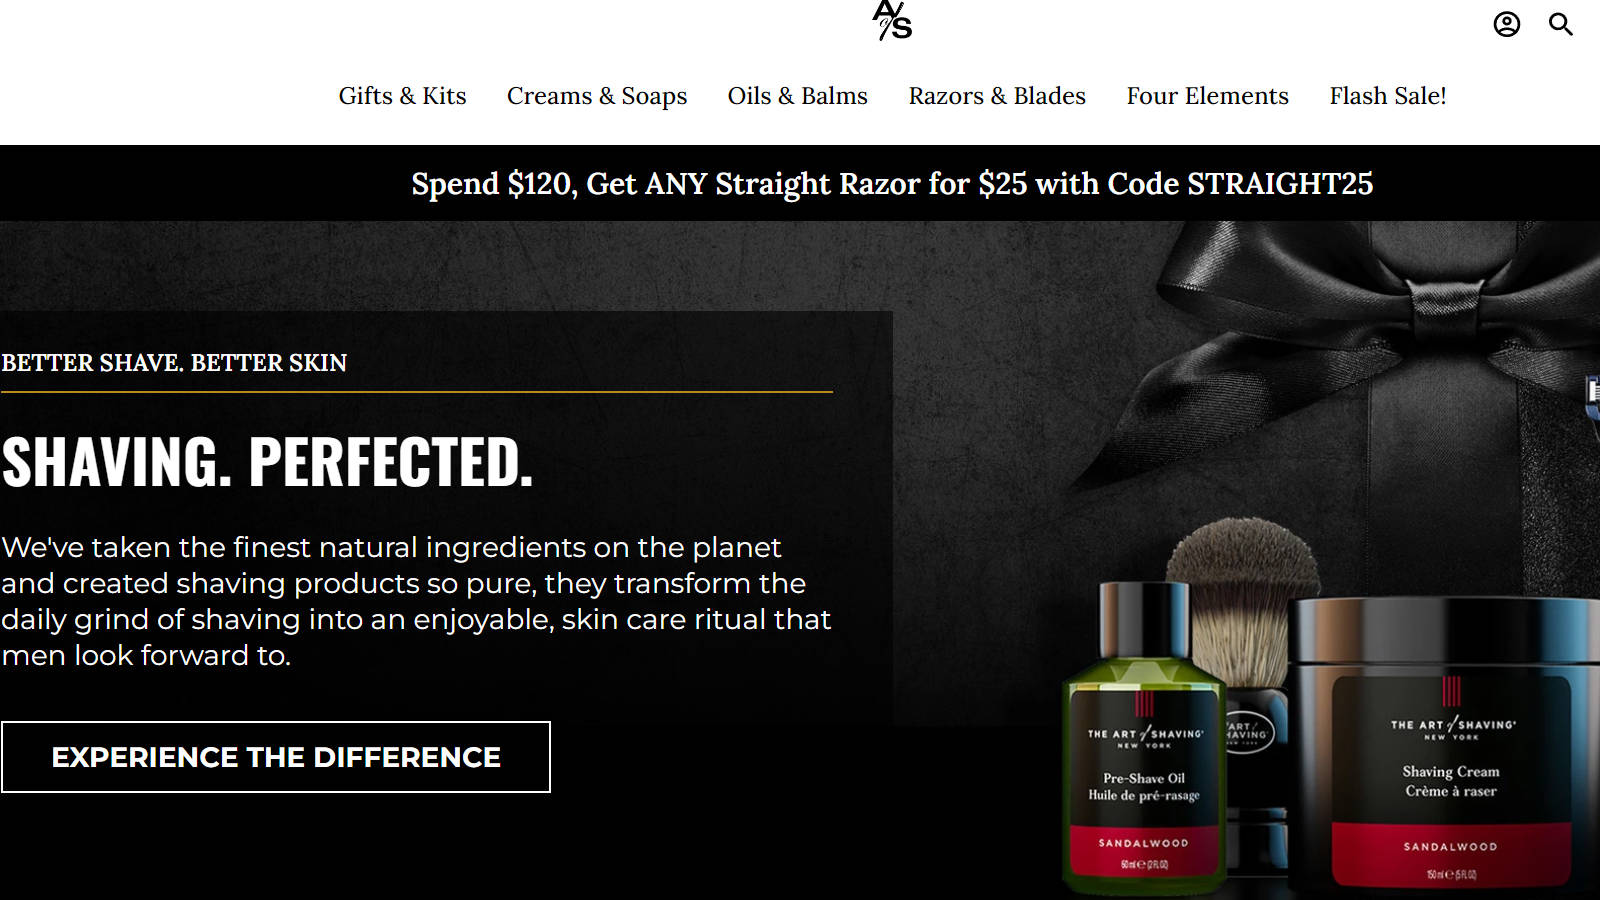Go to the A/S logo homepage
1600x900 pixels.
click(892, 20)
